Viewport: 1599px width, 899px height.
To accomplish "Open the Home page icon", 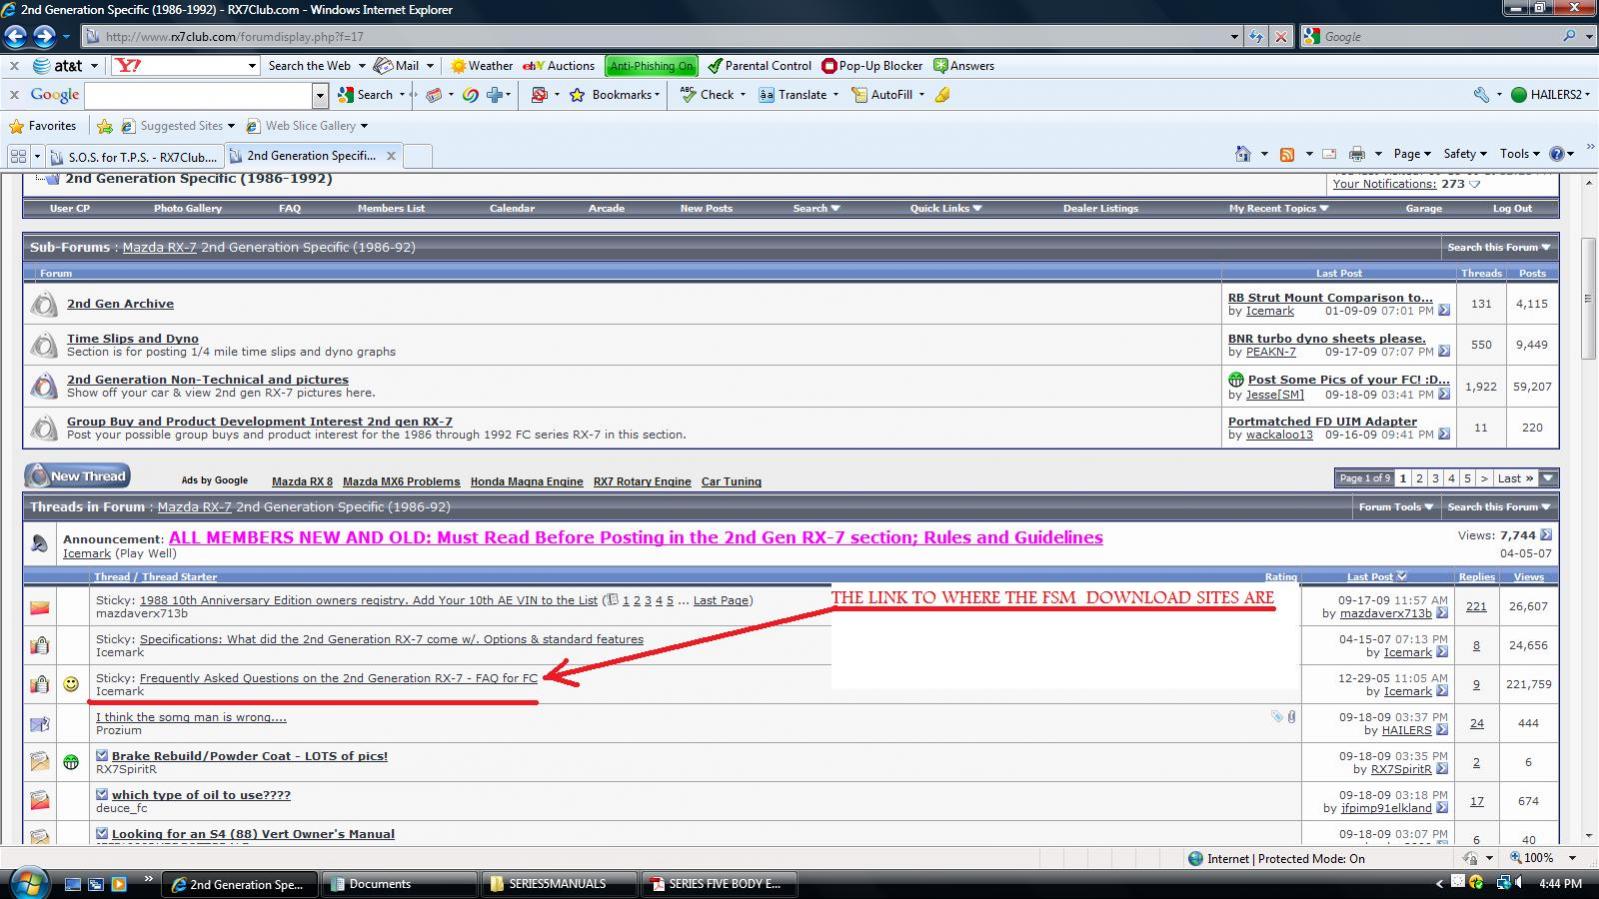I will pos(1243,154).
